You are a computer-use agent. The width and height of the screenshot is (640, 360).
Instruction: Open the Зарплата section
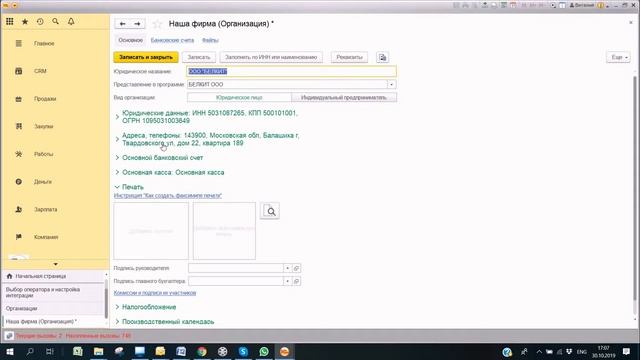(x=45, y=209)
